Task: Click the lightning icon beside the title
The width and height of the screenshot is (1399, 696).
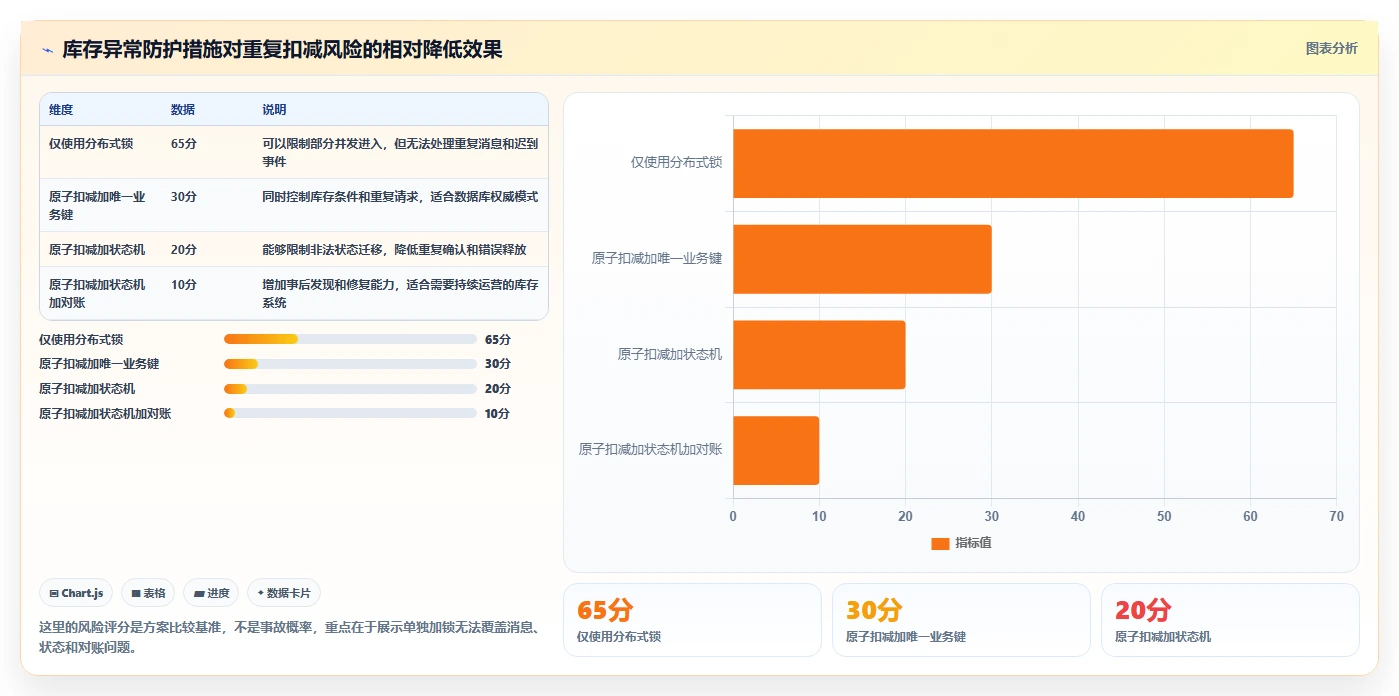Action: (x=48, y=50)
